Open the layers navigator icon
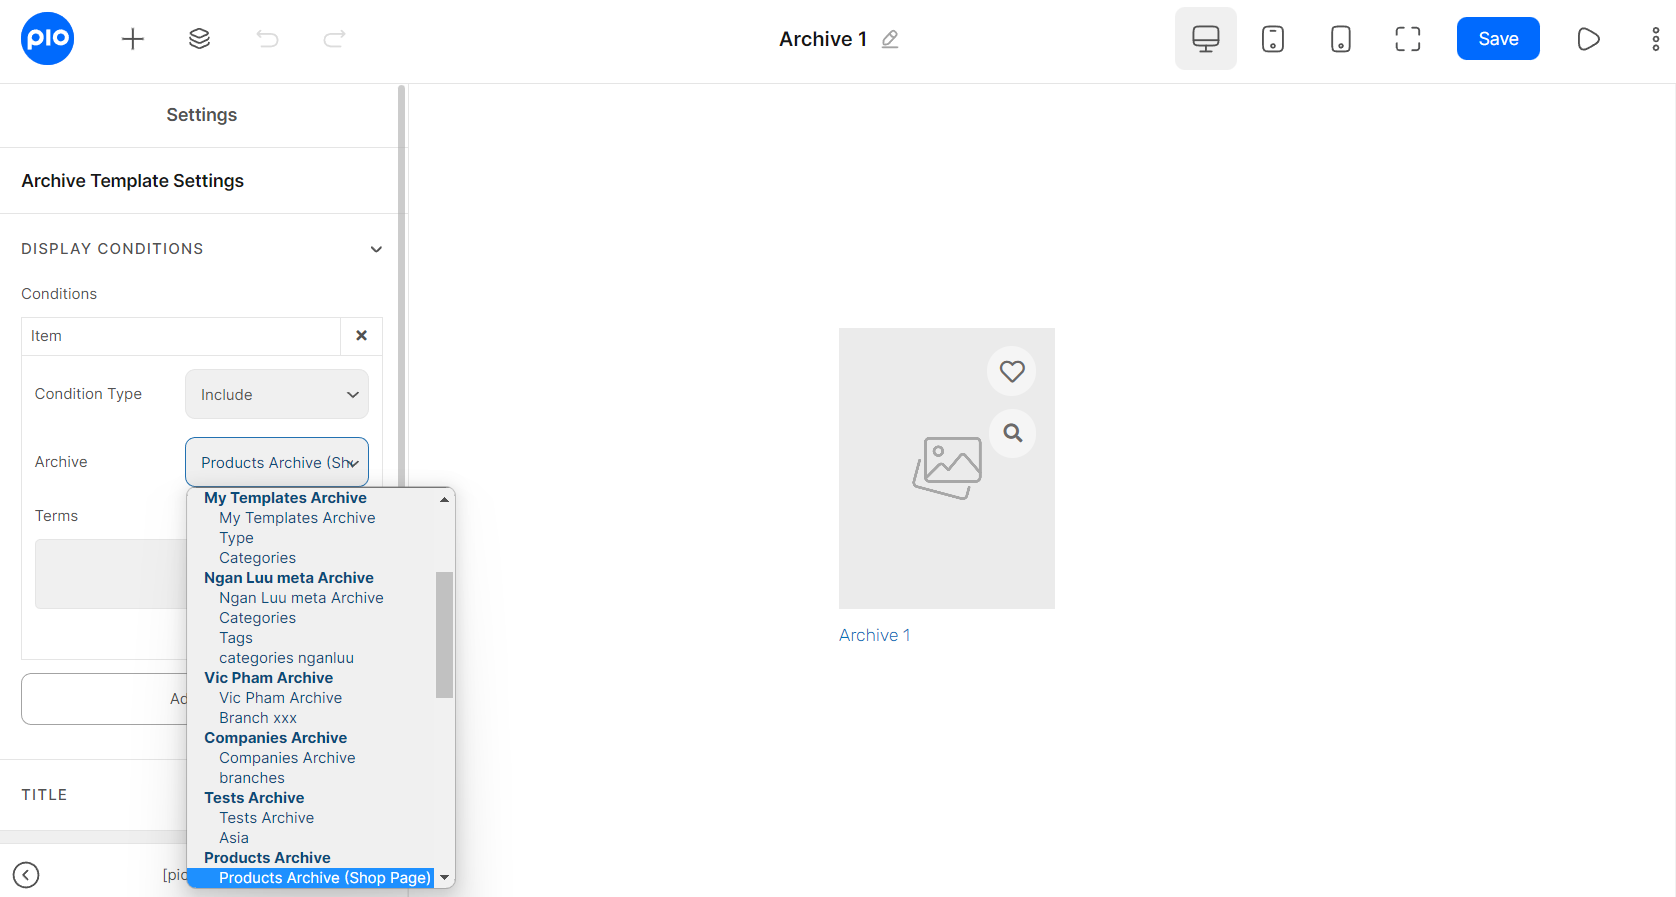 coord(199,39)
